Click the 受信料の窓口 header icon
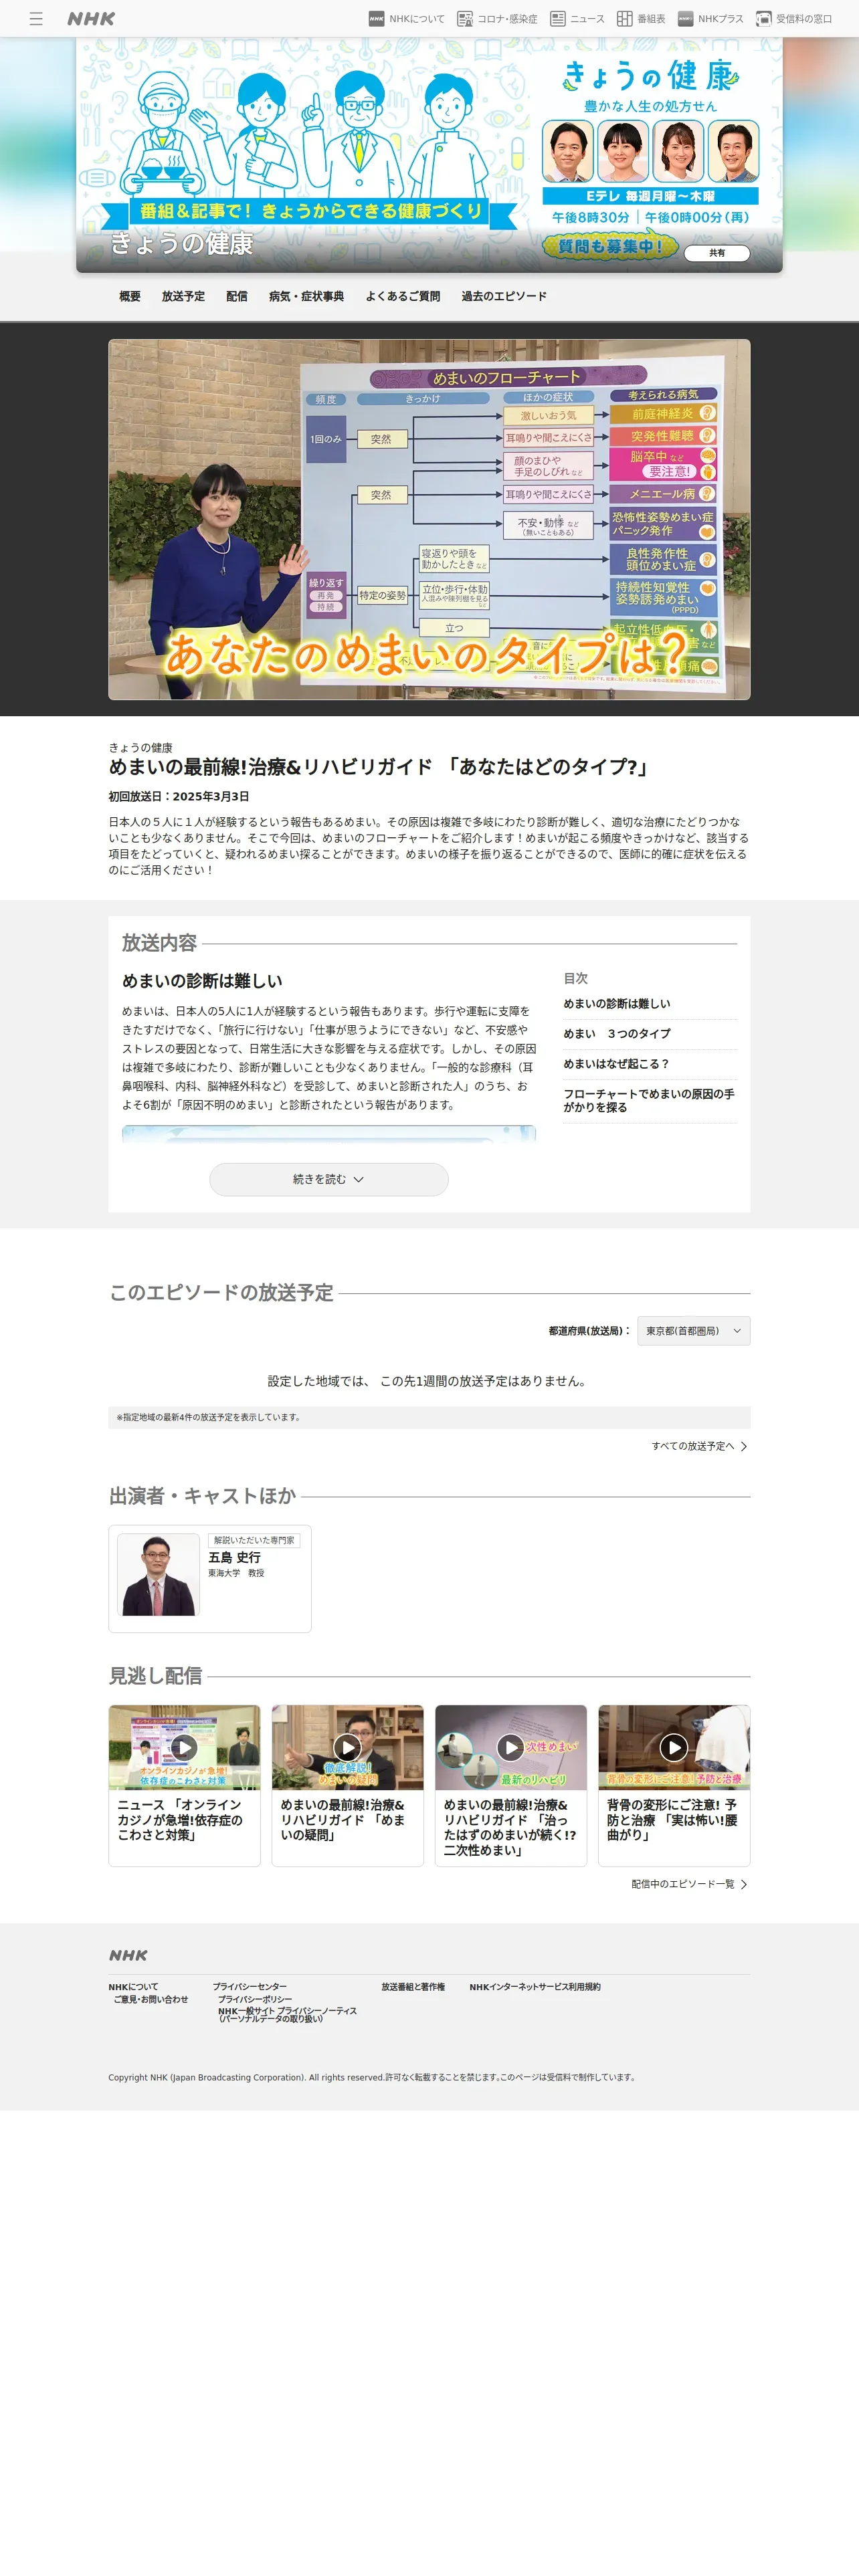The image size is (859, 2576). pos(764,19)
